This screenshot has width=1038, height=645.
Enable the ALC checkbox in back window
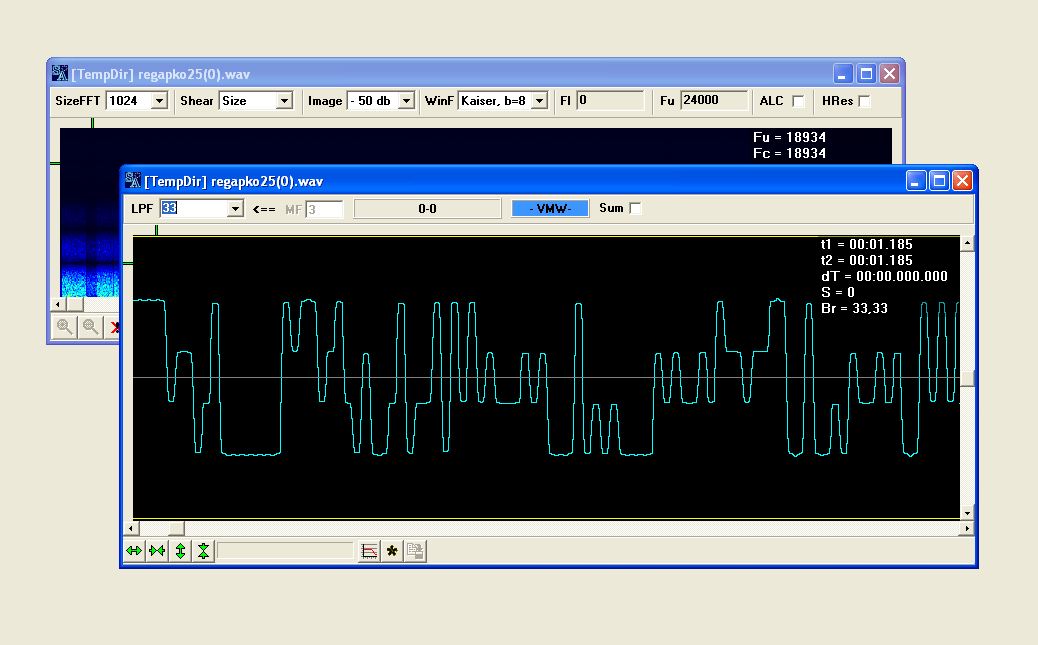tap(798, 101)
